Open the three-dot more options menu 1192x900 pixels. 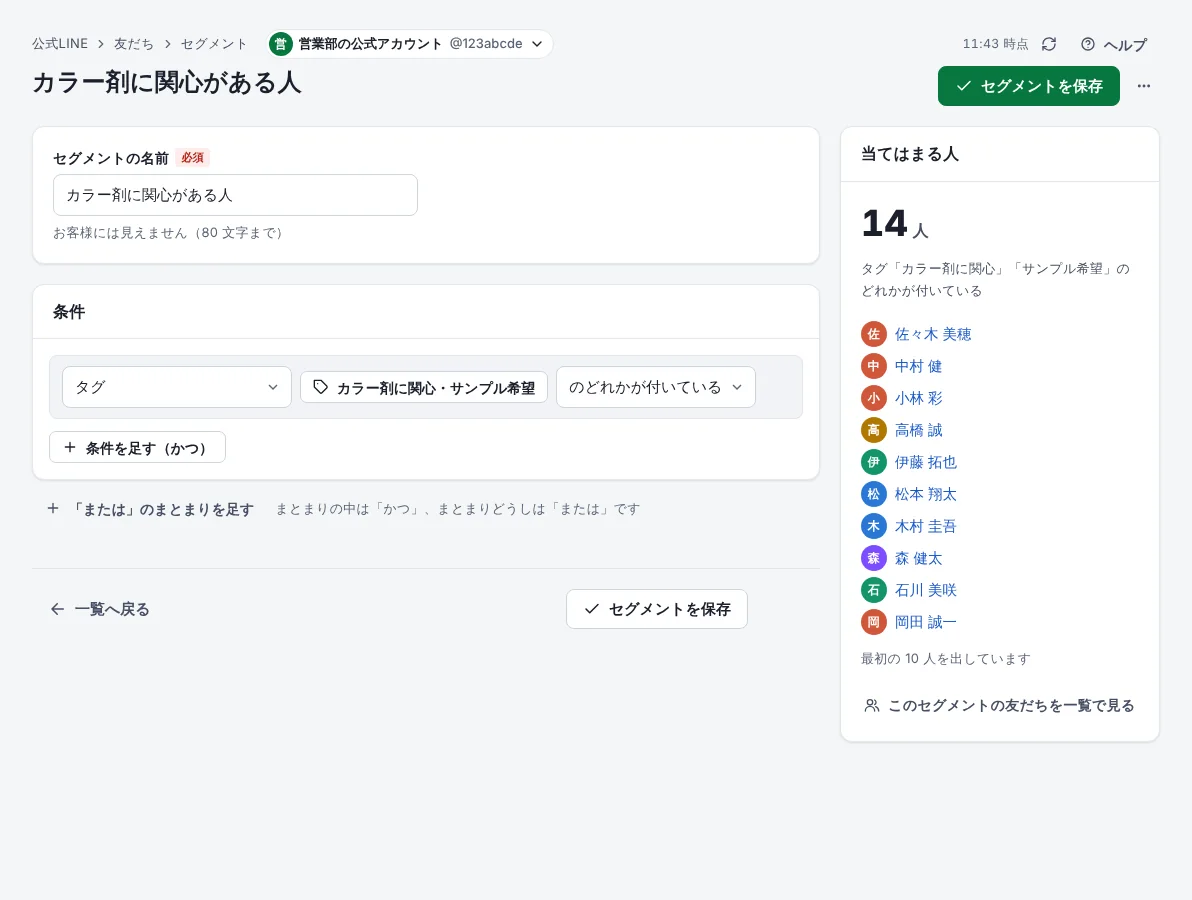(1143, 86)
